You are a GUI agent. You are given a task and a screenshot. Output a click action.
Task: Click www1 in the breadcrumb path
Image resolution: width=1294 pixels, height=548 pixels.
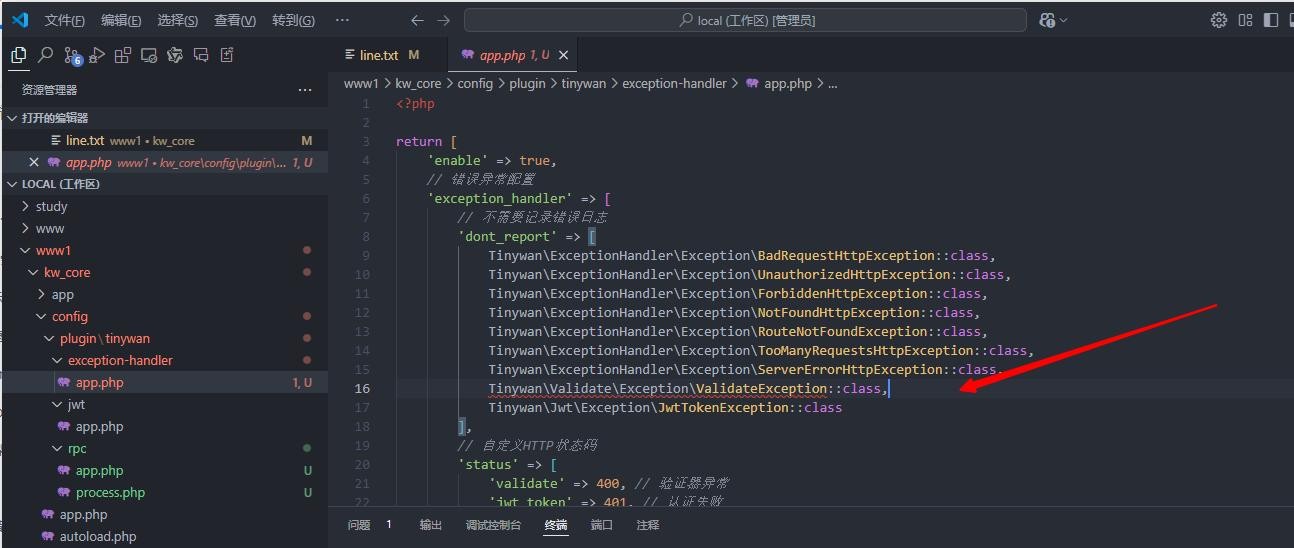coord(361,84)
